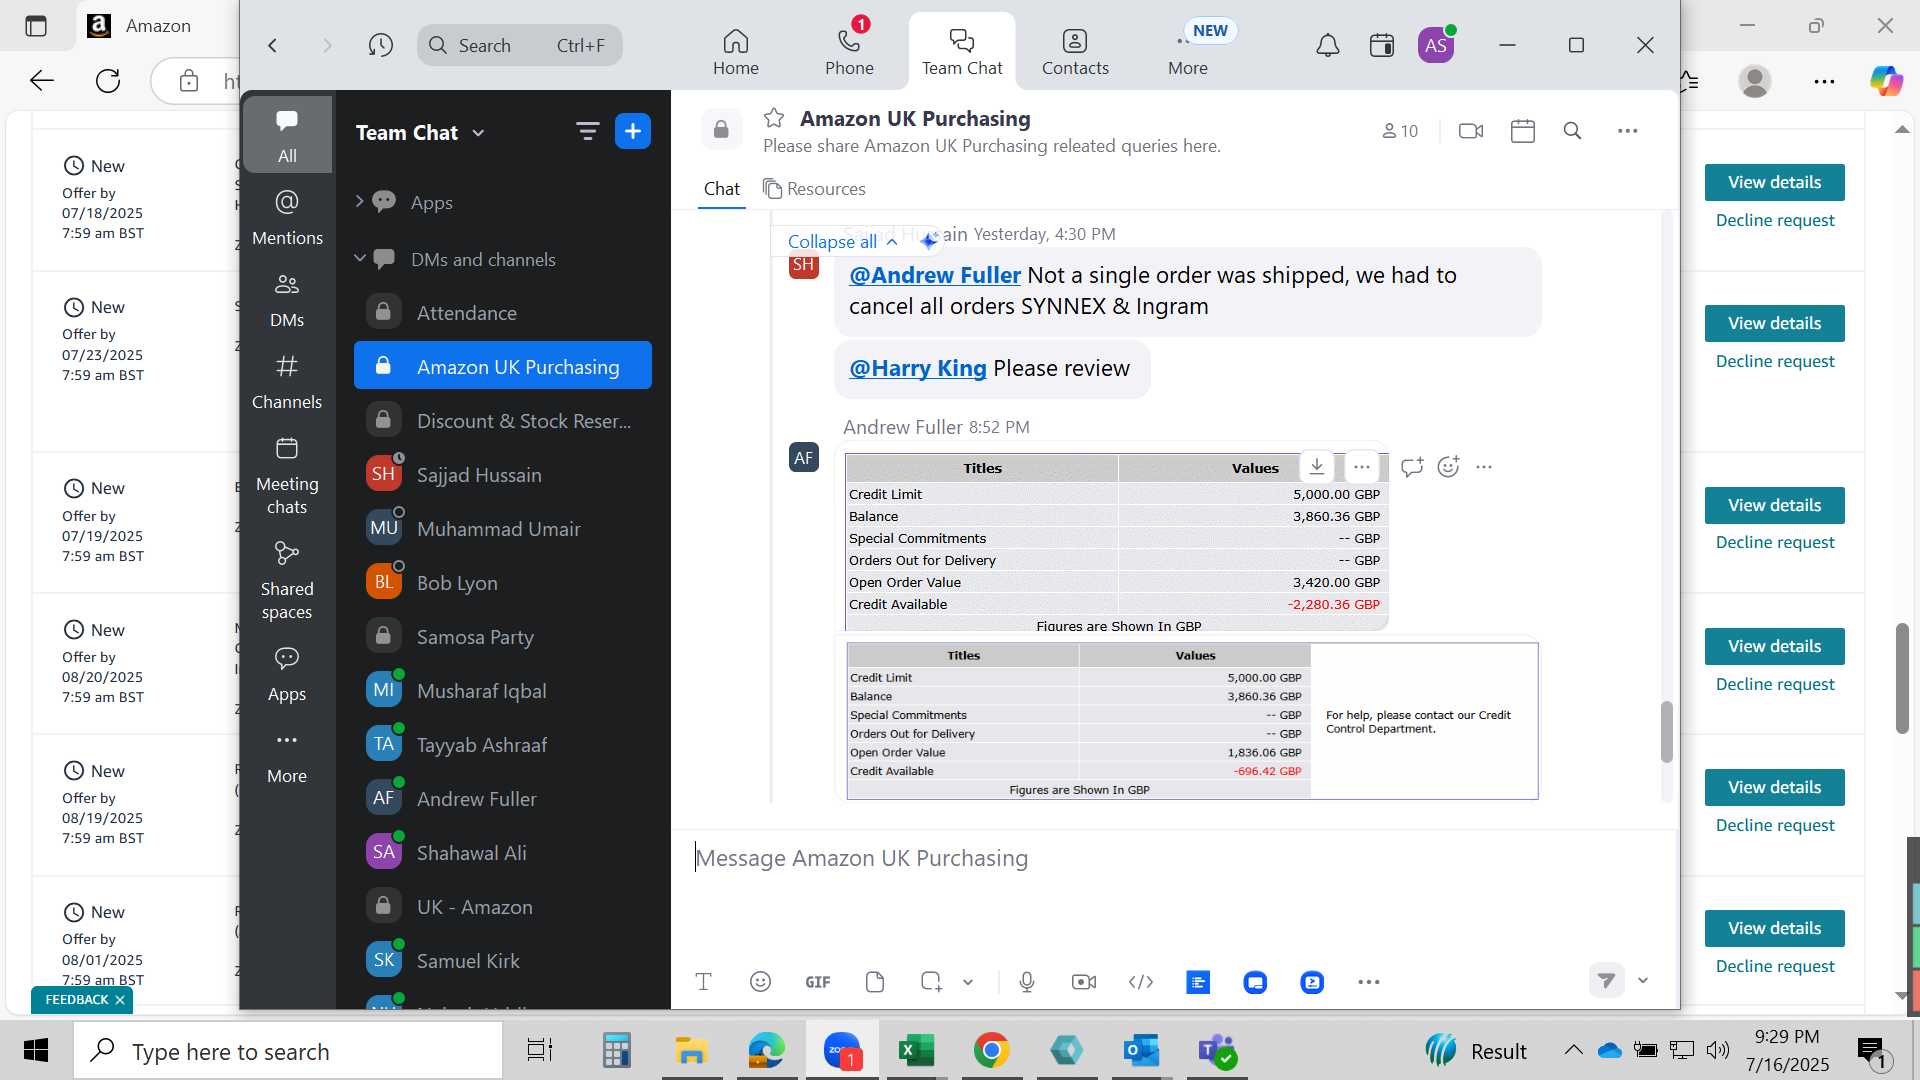
Task: Open the UK - Amazon channel
Action: [502, 906]
